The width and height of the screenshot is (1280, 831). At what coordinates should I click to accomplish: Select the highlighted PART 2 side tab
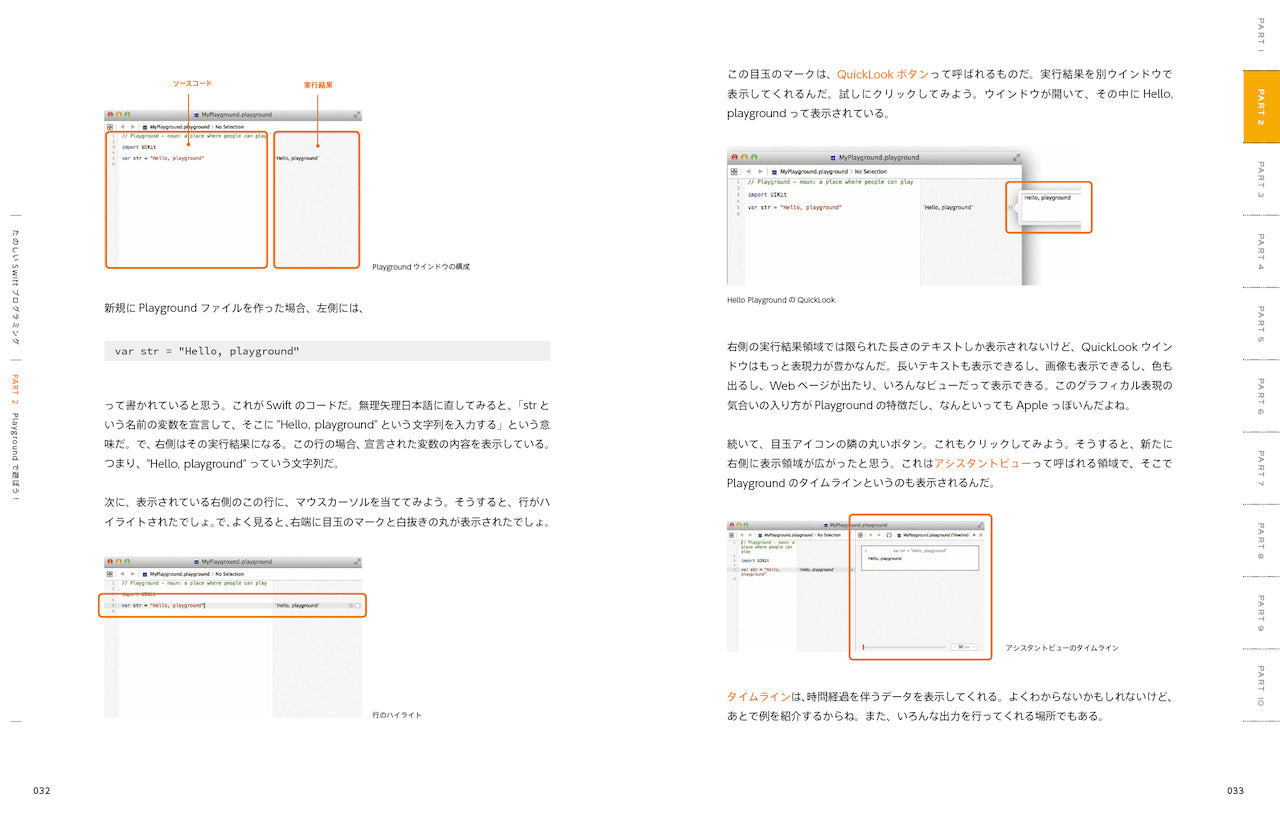tap(1261, 106)
